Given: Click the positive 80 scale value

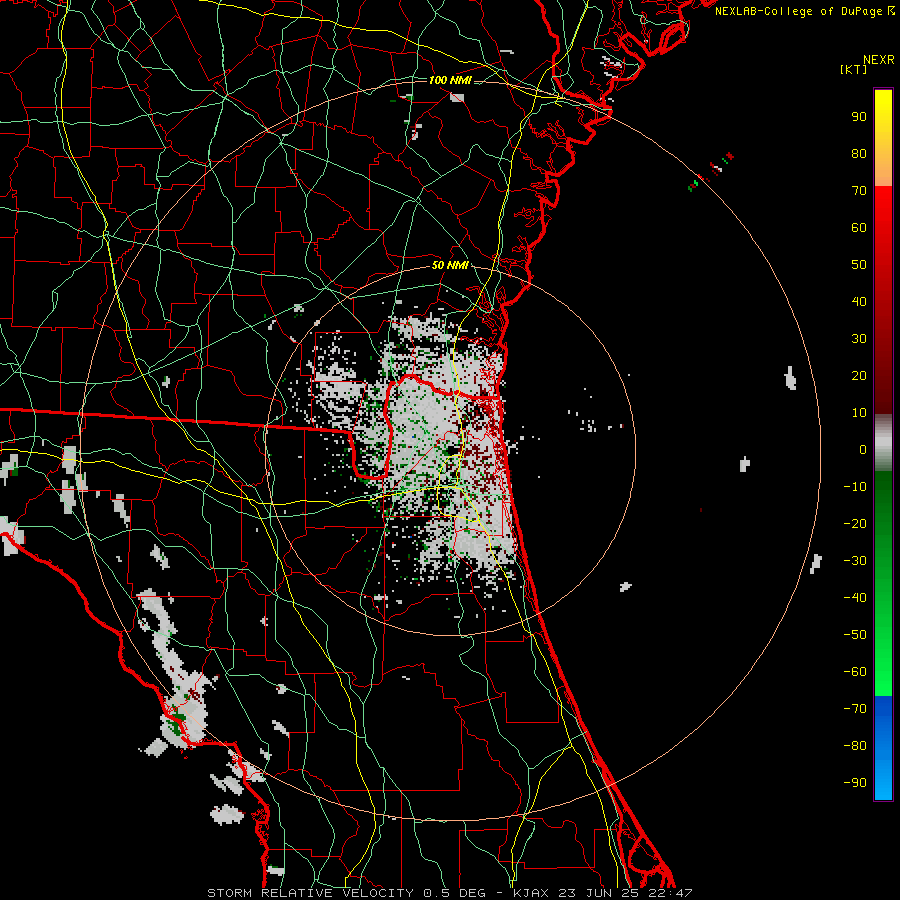Looking at the screenshot, I should coord(859,153).
